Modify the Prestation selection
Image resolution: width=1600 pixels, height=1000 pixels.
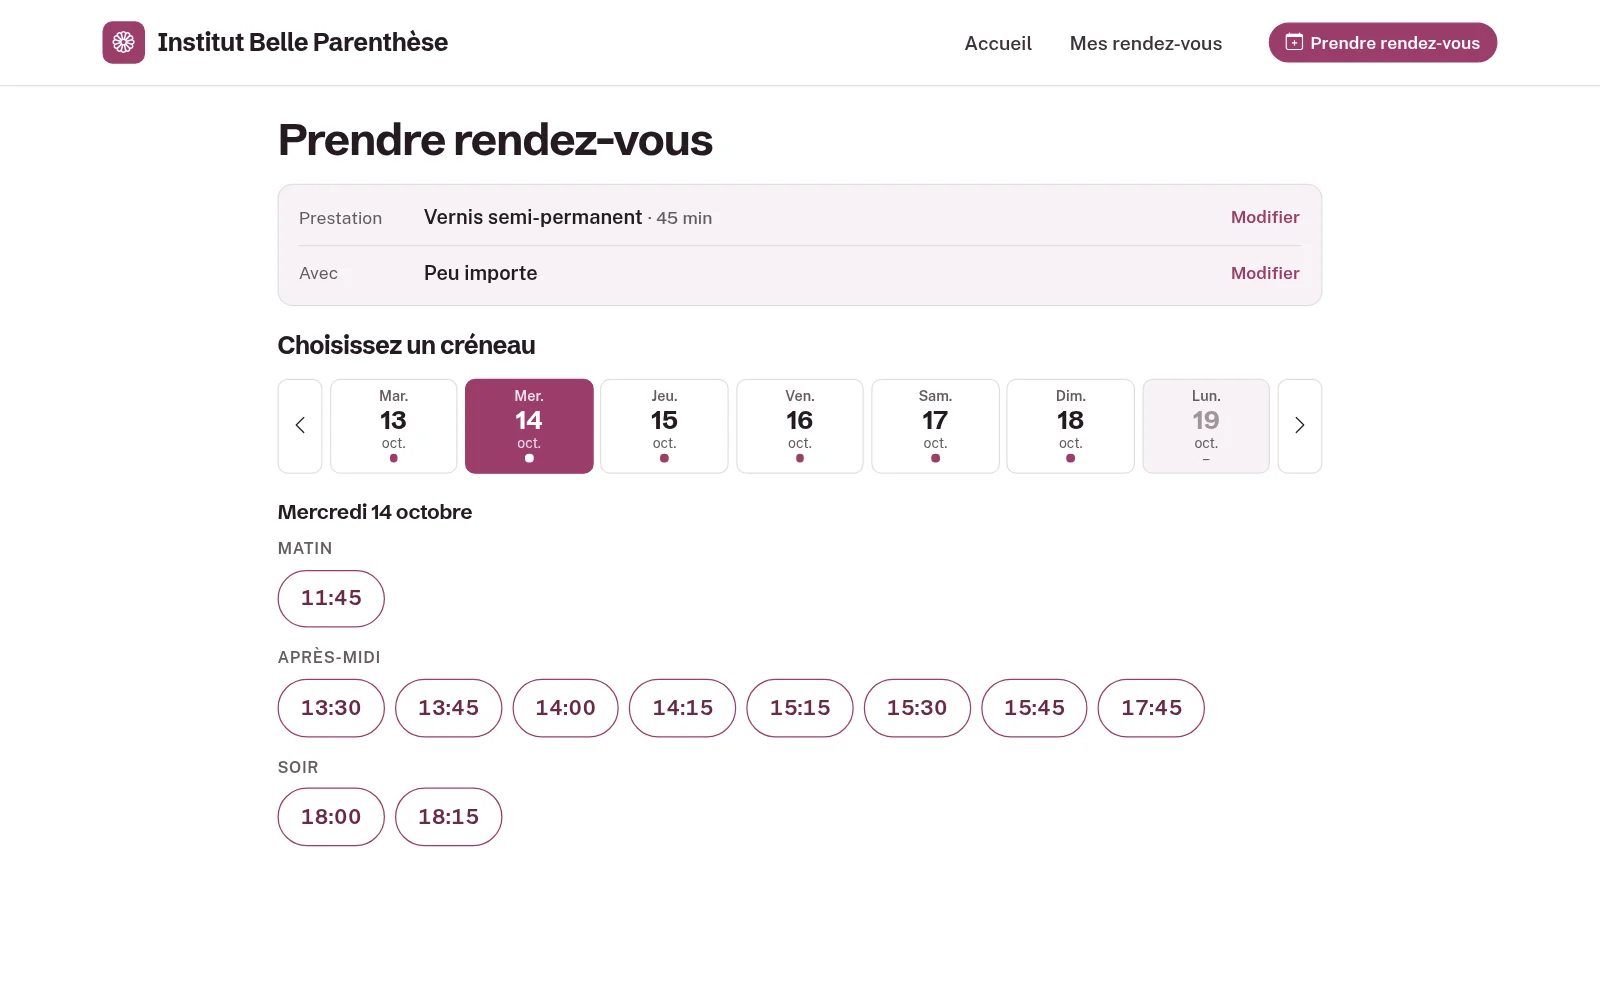click(x=1265, y=217)
